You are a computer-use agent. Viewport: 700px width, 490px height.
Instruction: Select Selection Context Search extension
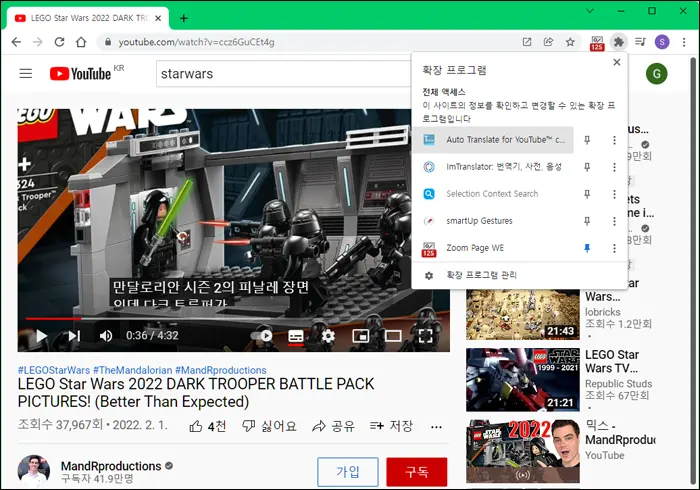pos(493,194)
